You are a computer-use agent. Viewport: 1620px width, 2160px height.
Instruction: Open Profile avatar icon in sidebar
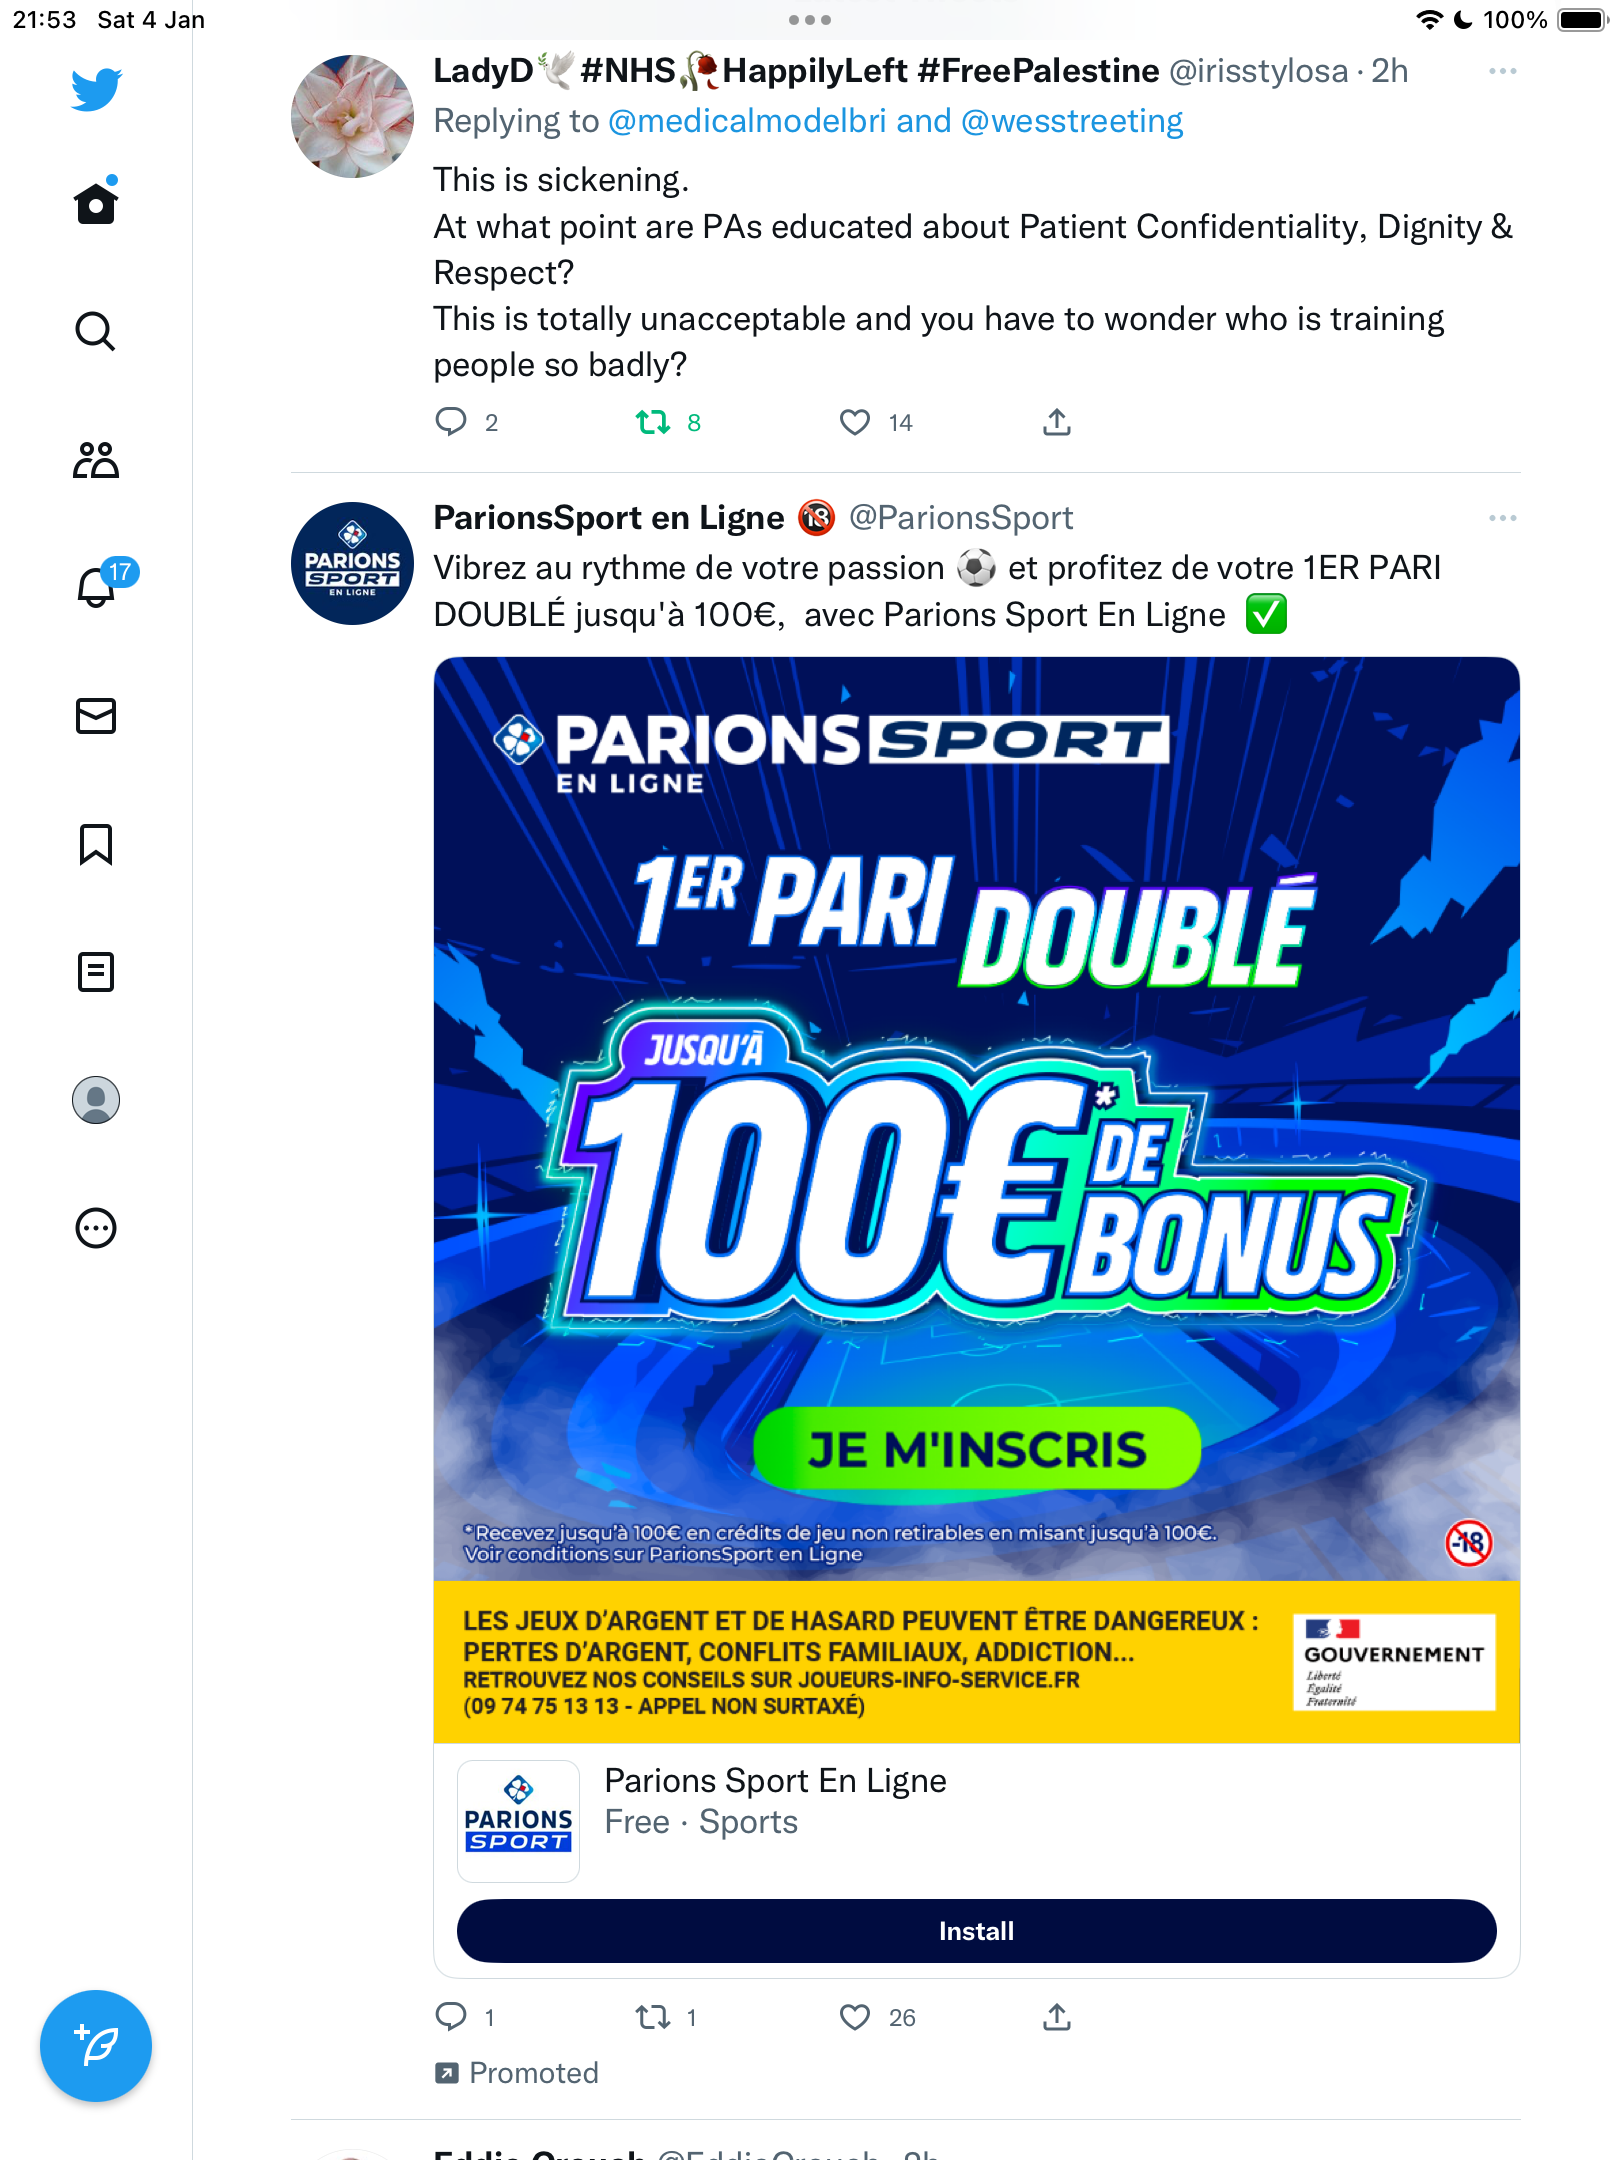point(96,1100)
